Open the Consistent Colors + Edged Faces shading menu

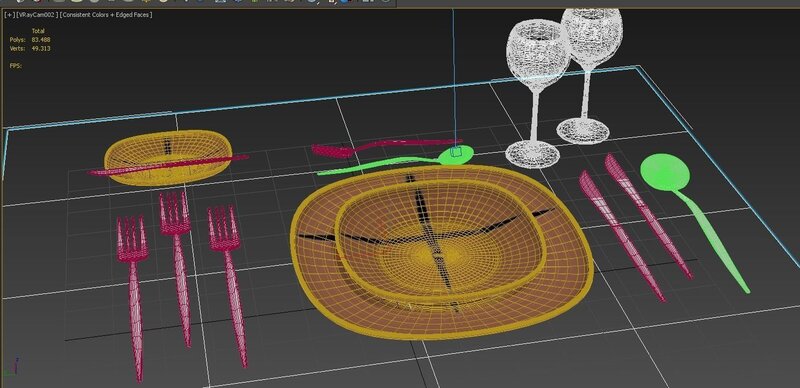[106, 15]
